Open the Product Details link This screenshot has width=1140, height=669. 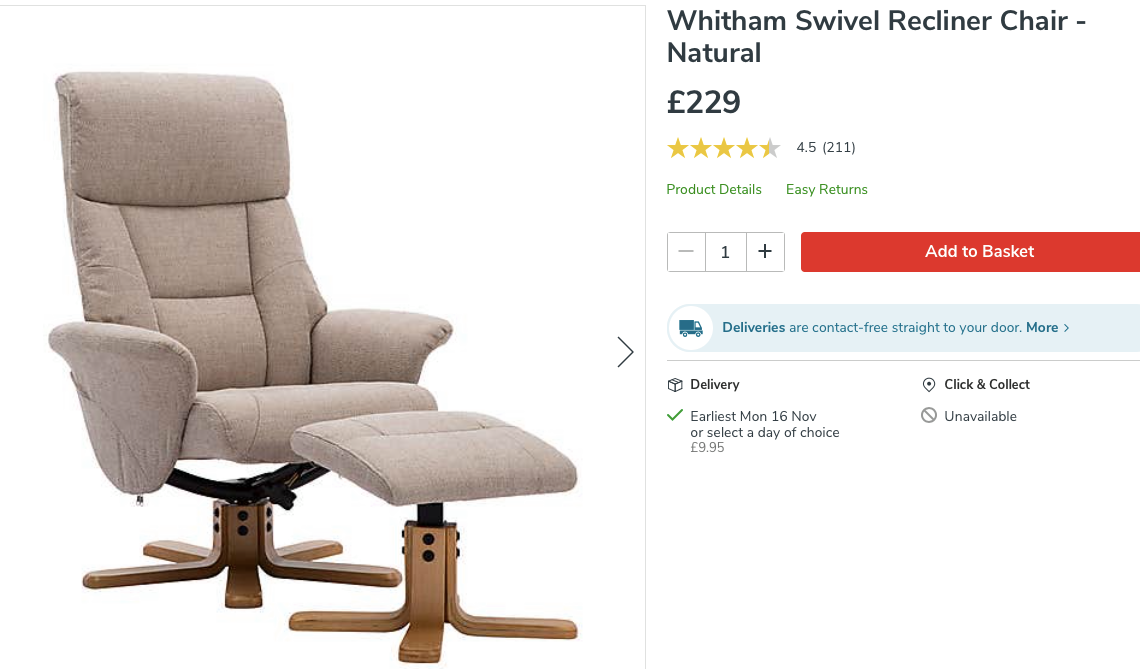click(714, 189)
